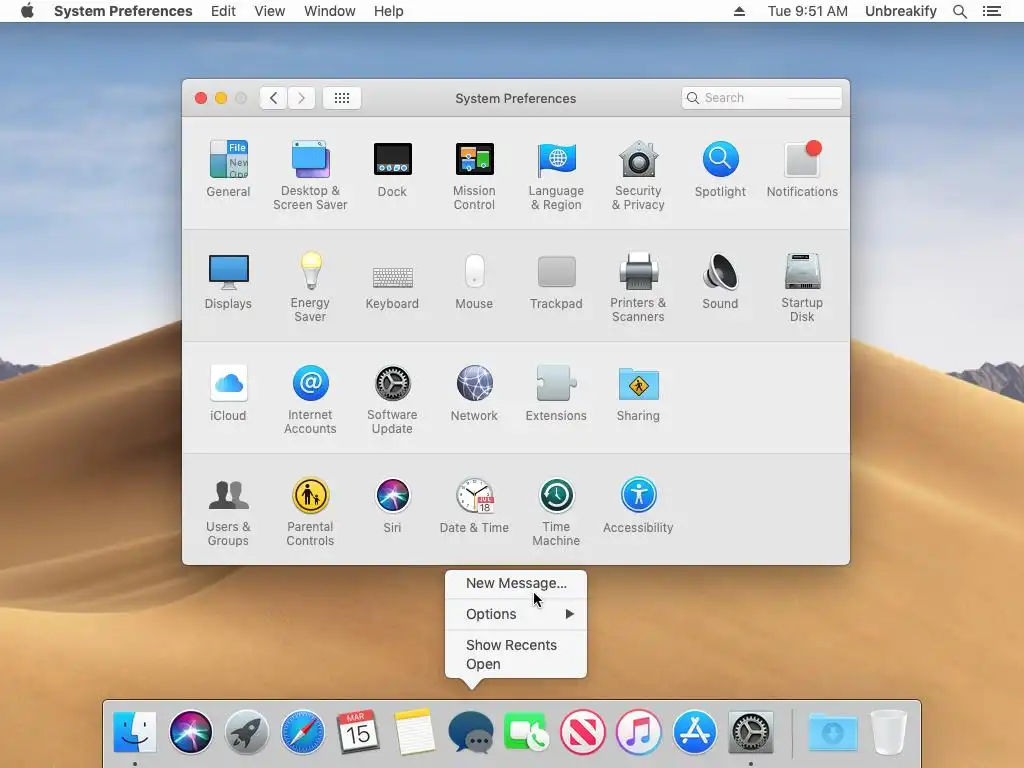1024x768 pixels.
Task: Choose New Message... from the Dock menu
Action: point(516,583)
